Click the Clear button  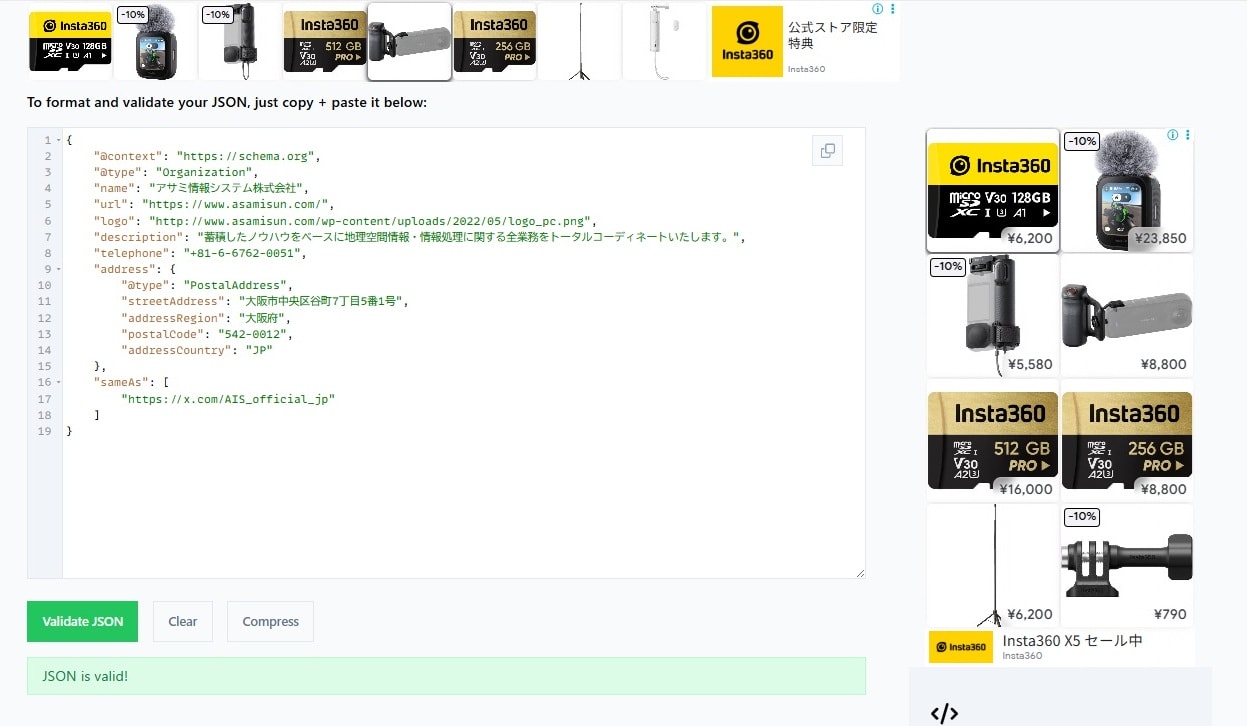[182, 621]
